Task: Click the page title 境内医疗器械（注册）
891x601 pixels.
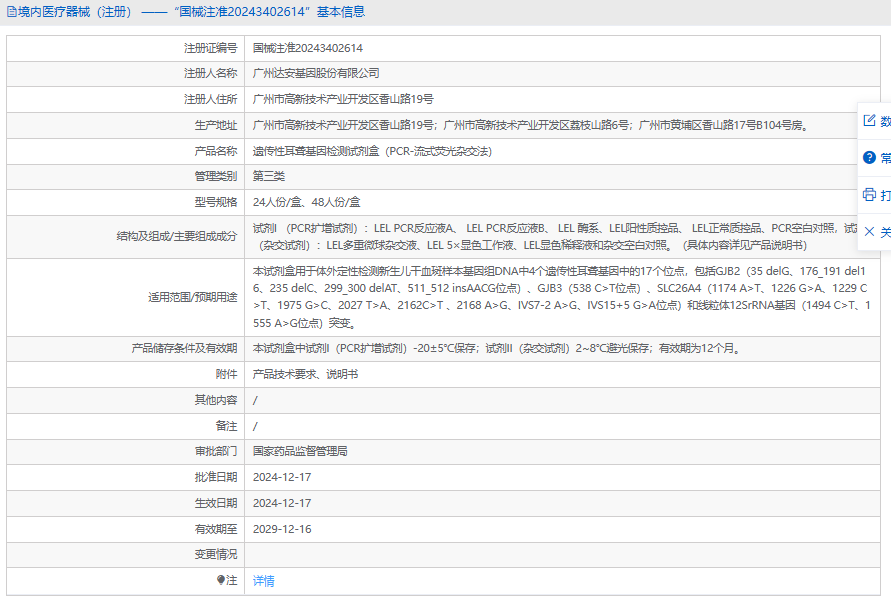Action: [x=74, y=12]
